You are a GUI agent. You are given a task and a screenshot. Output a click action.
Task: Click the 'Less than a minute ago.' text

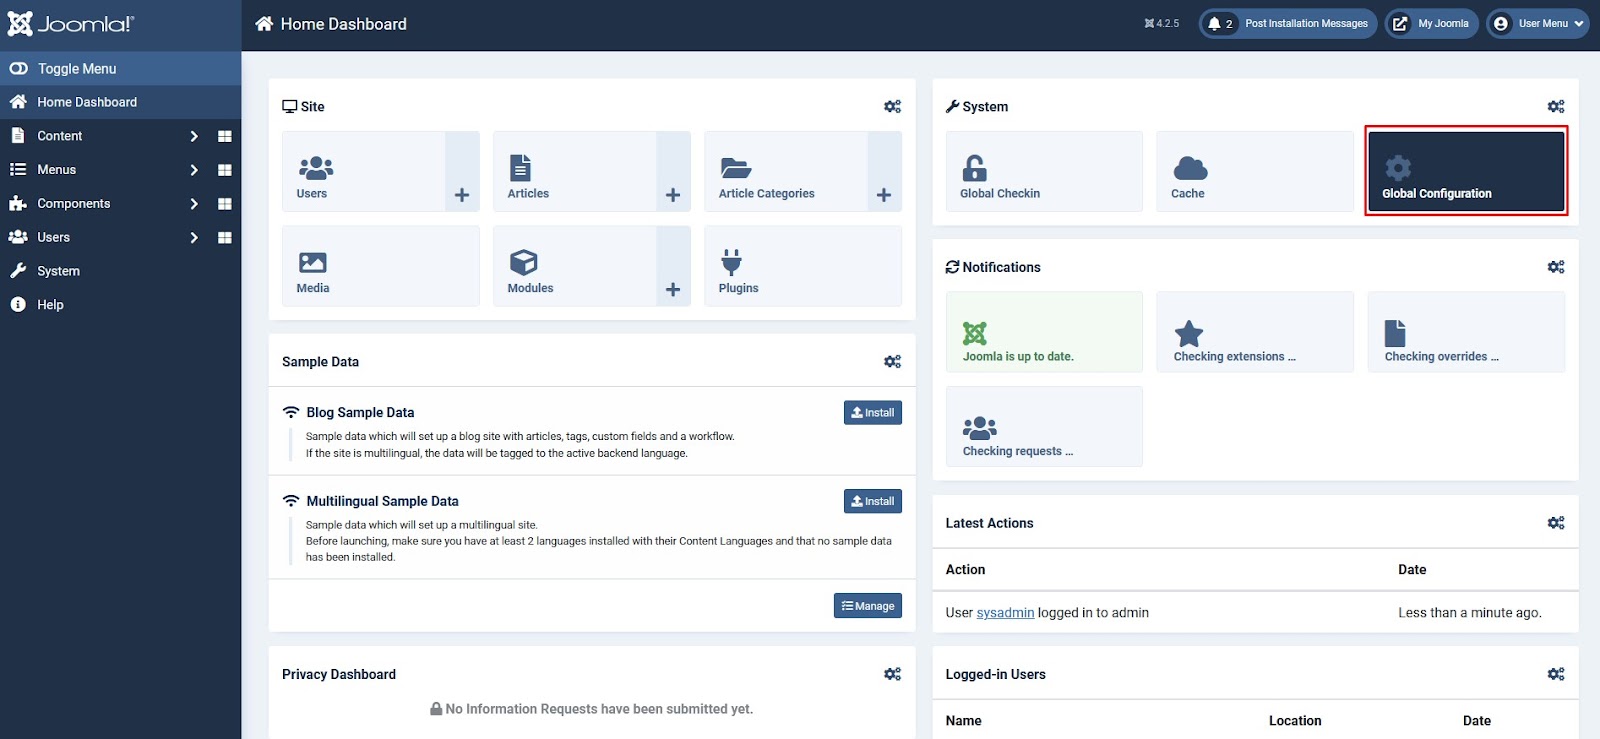[x=1470, y=613]
